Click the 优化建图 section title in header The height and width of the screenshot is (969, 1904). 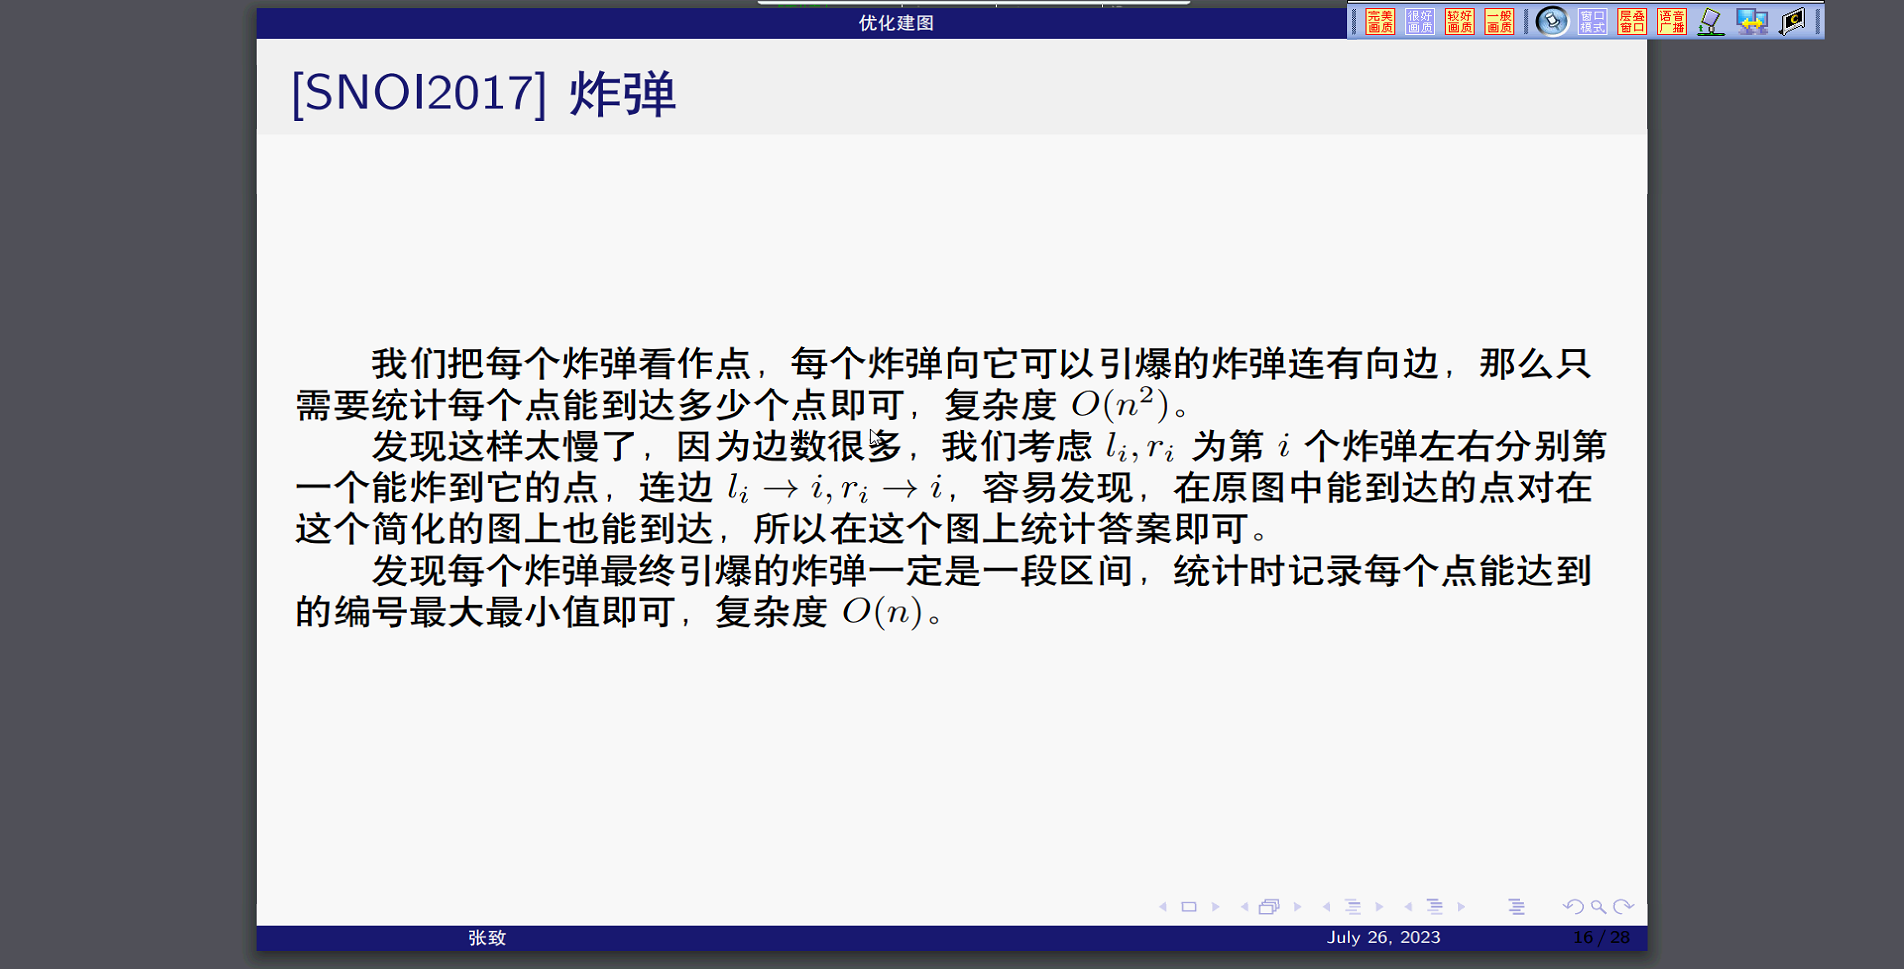(896, 23)
